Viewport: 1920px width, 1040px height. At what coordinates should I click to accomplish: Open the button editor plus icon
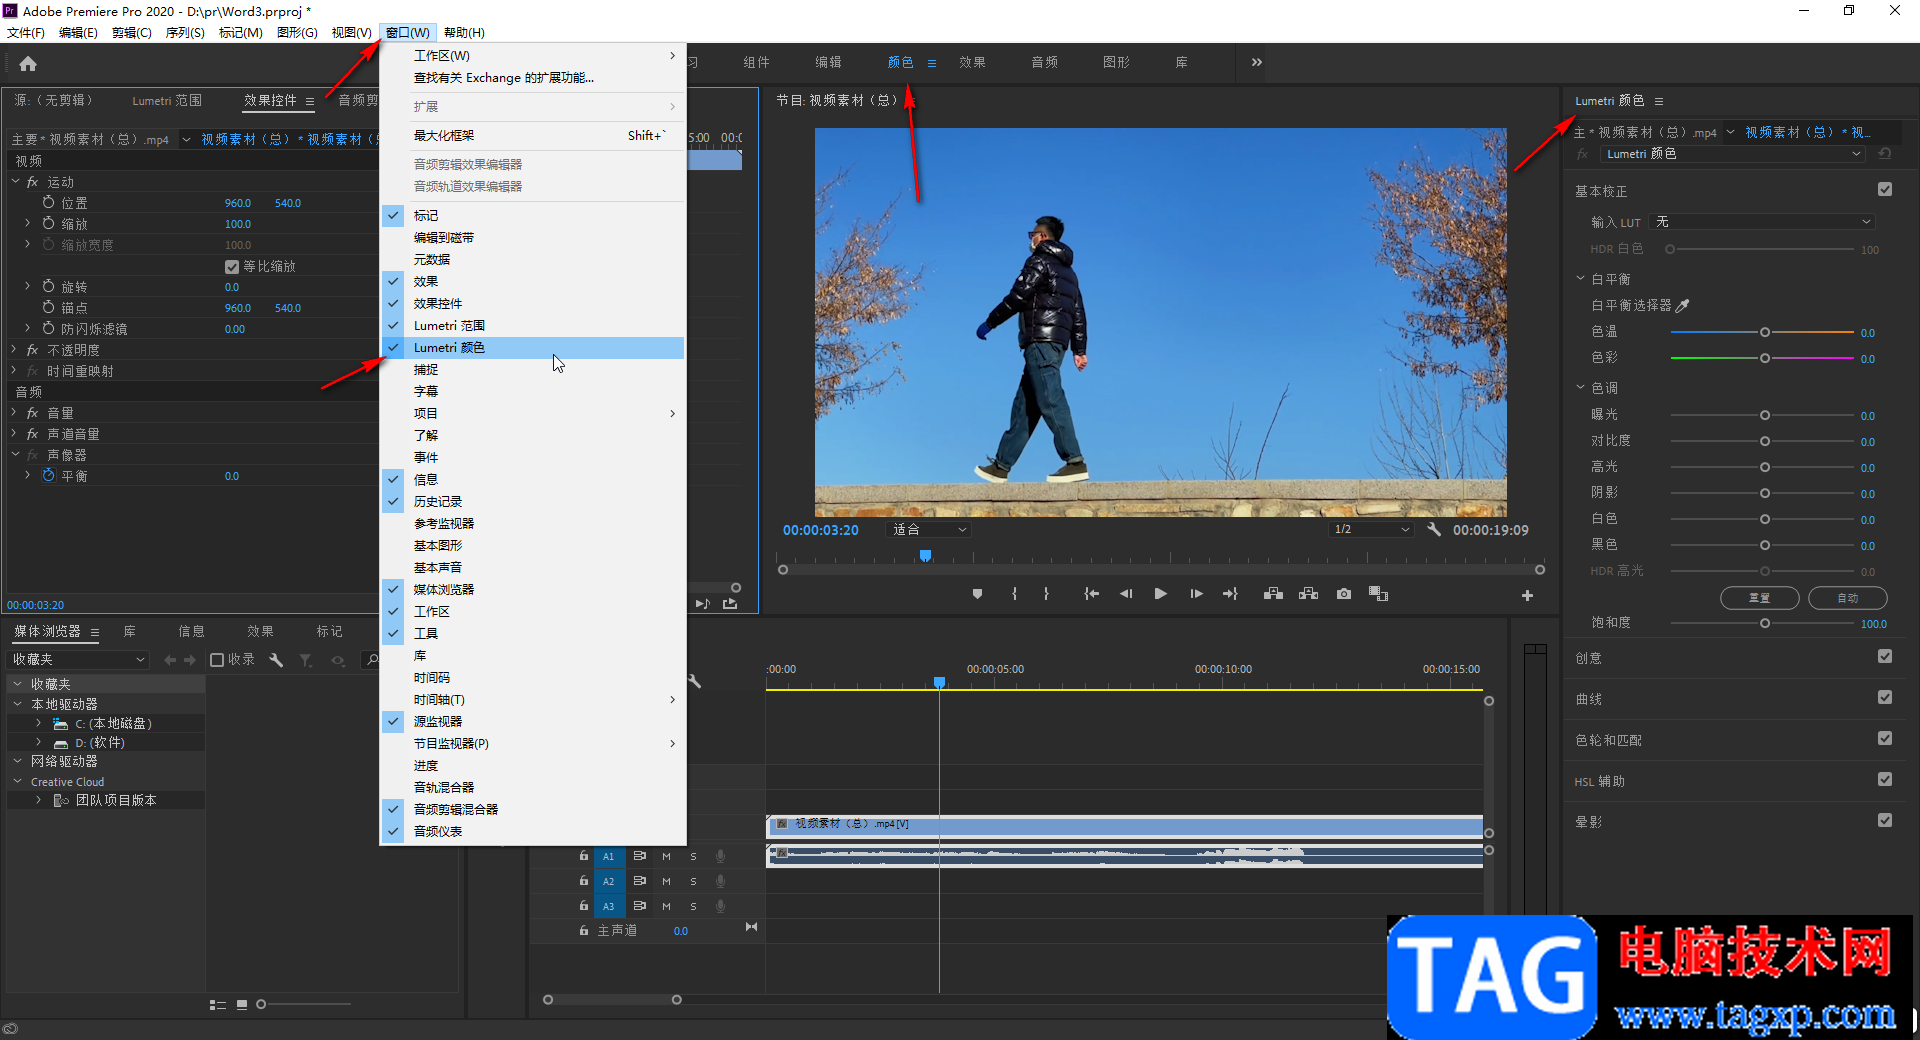pyautogui.click(x=1527, y=595)
